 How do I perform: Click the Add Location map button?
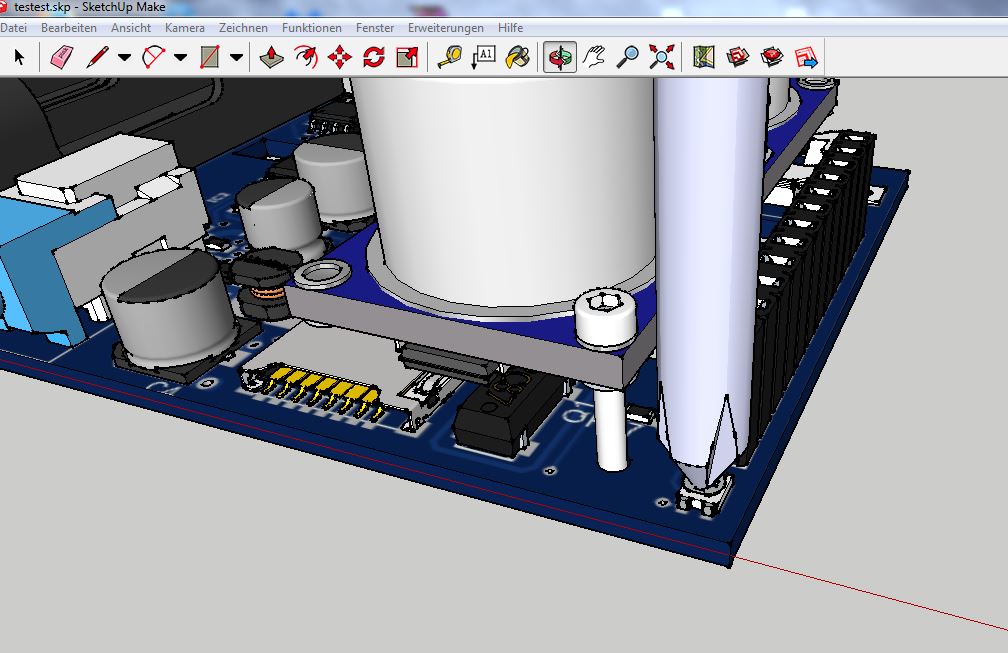click(704, 57)
